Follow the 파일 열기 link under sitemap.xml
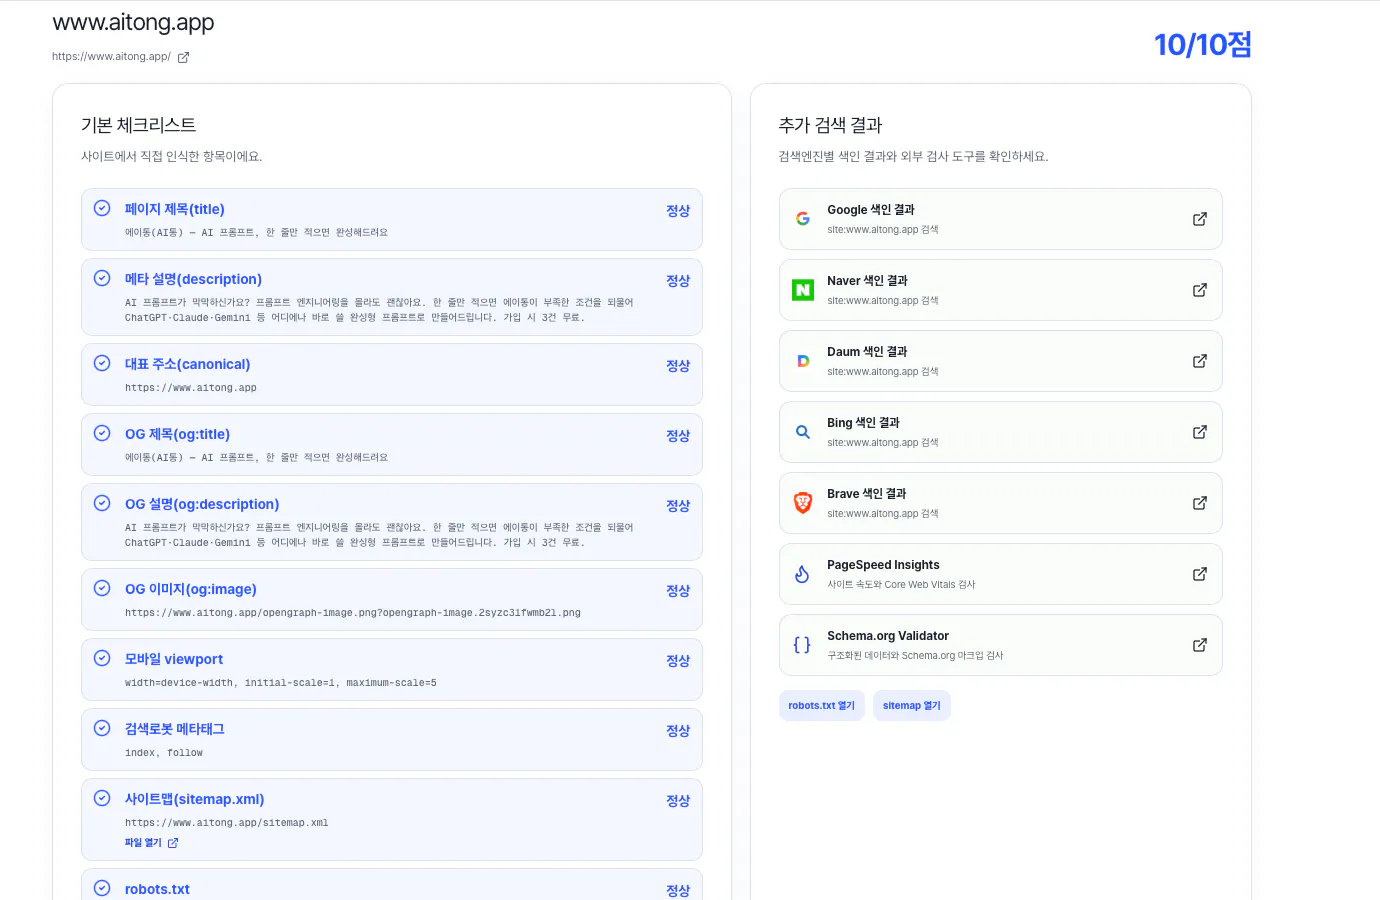Screen dimensions: 1380x900 151,843
